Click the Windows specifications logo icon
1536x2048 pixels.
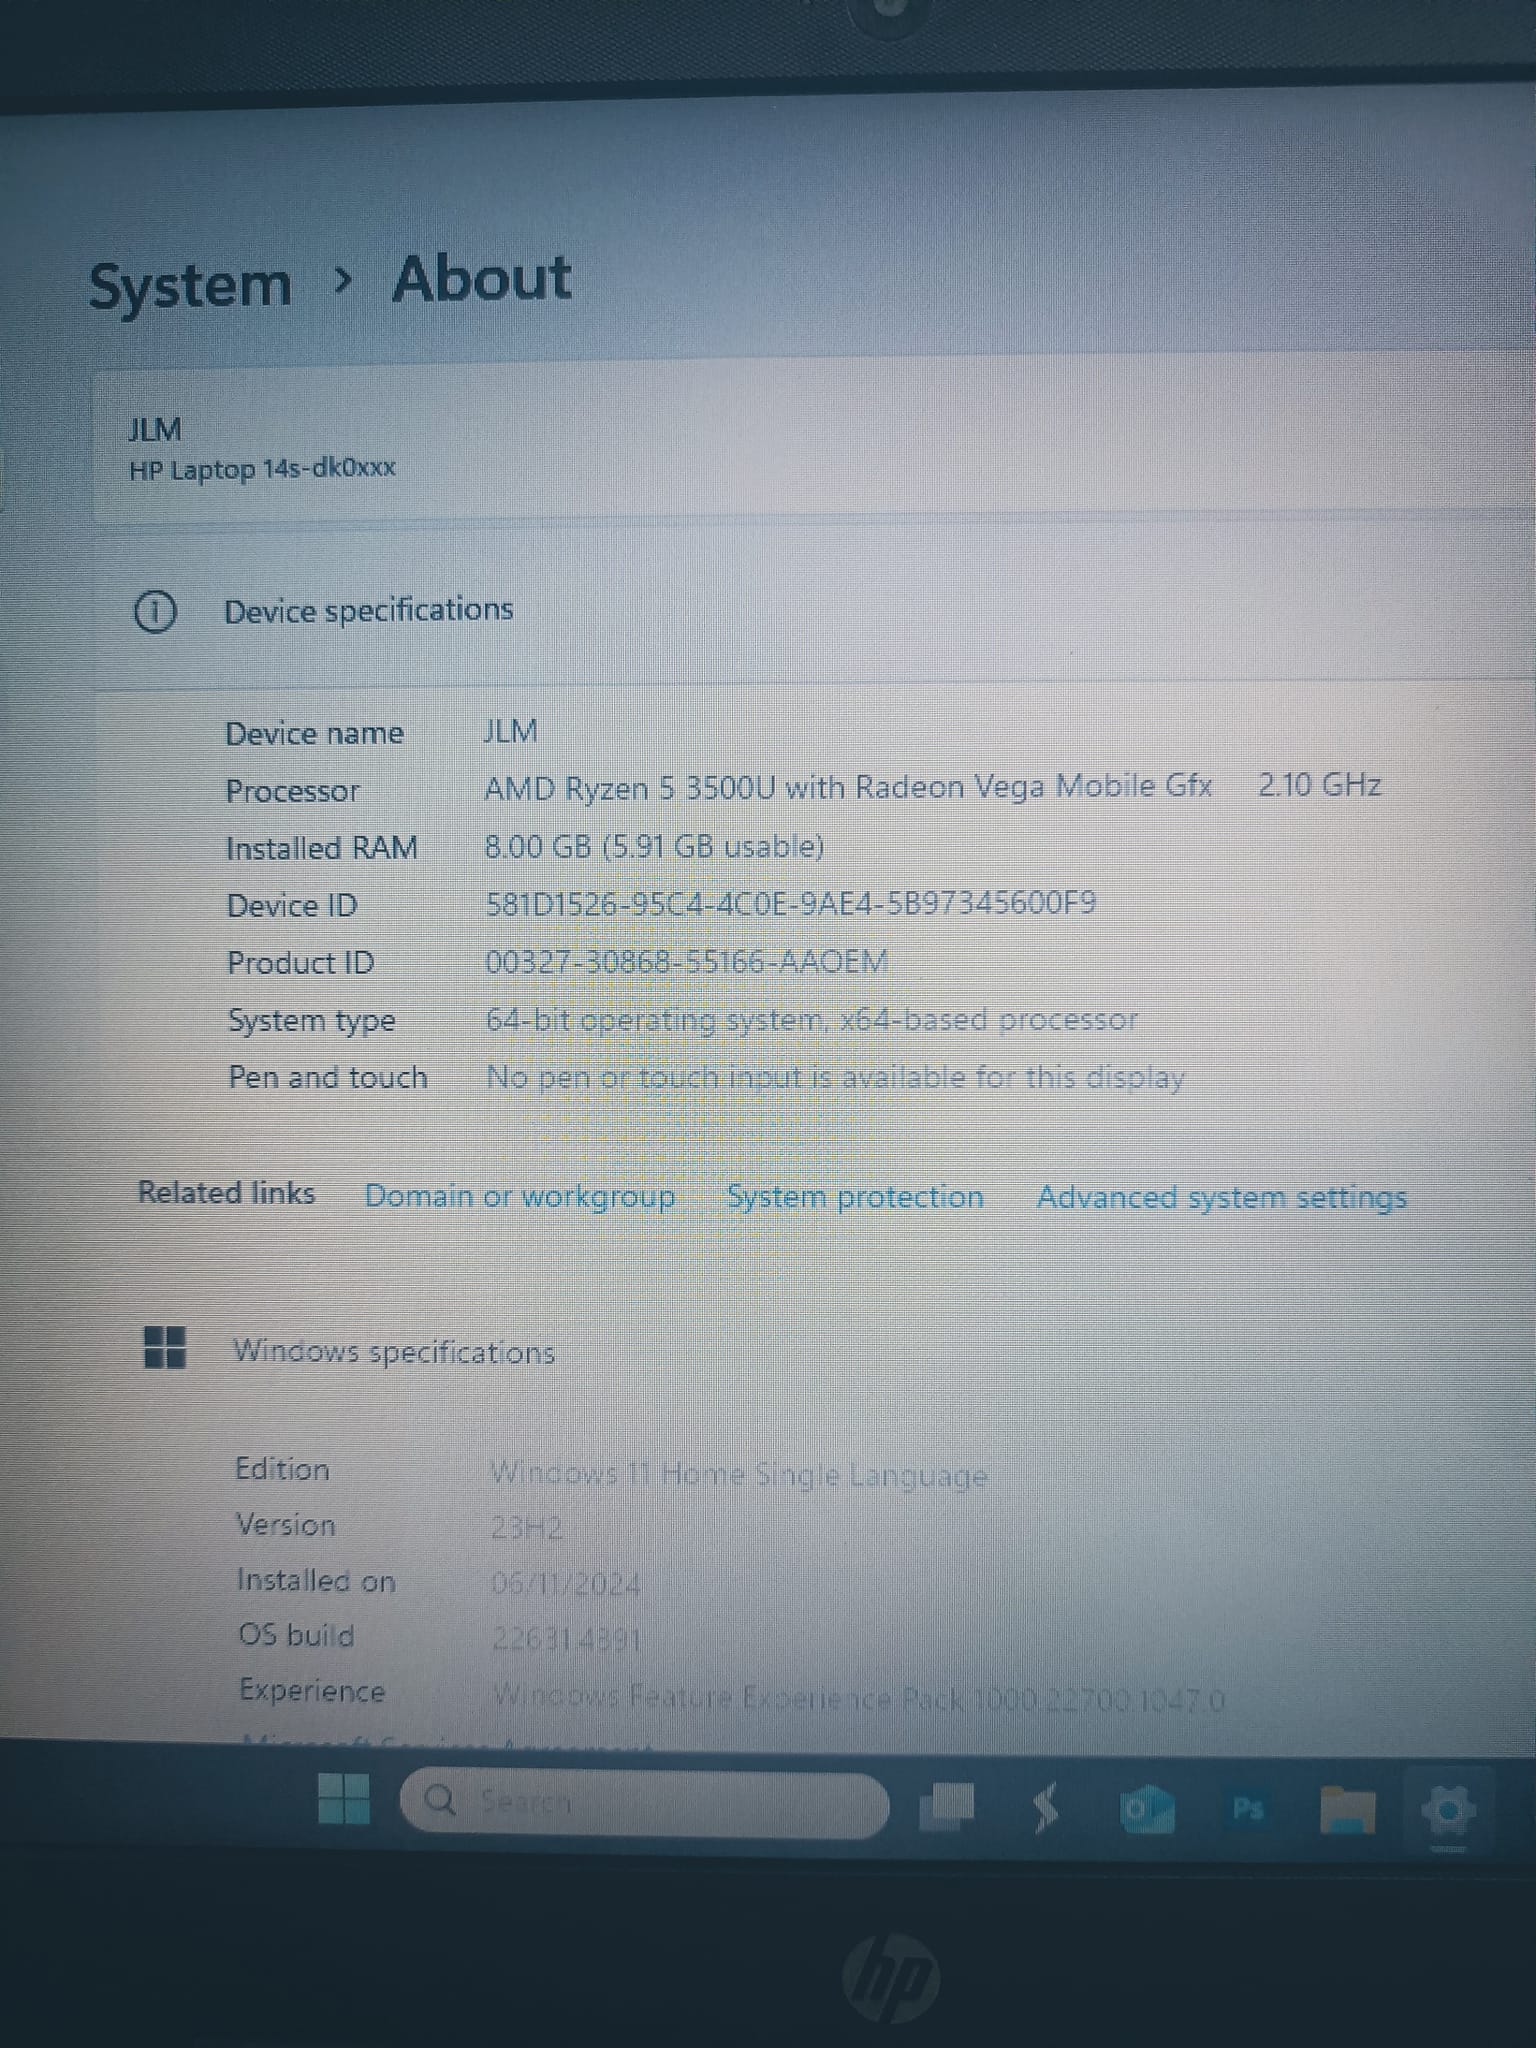click(165, 1347)
